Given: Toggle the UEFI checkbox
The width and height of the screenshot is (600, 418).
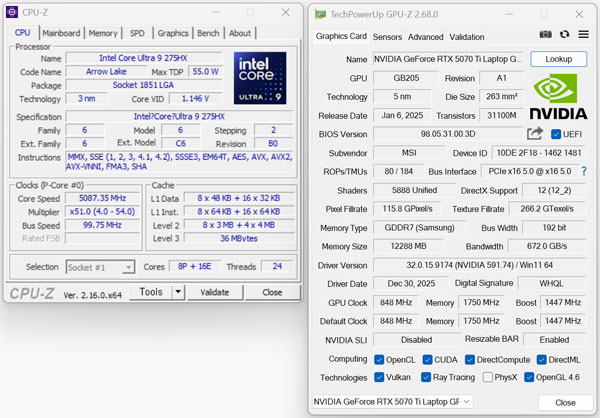Looking at the screenshot, I should 556,134.
